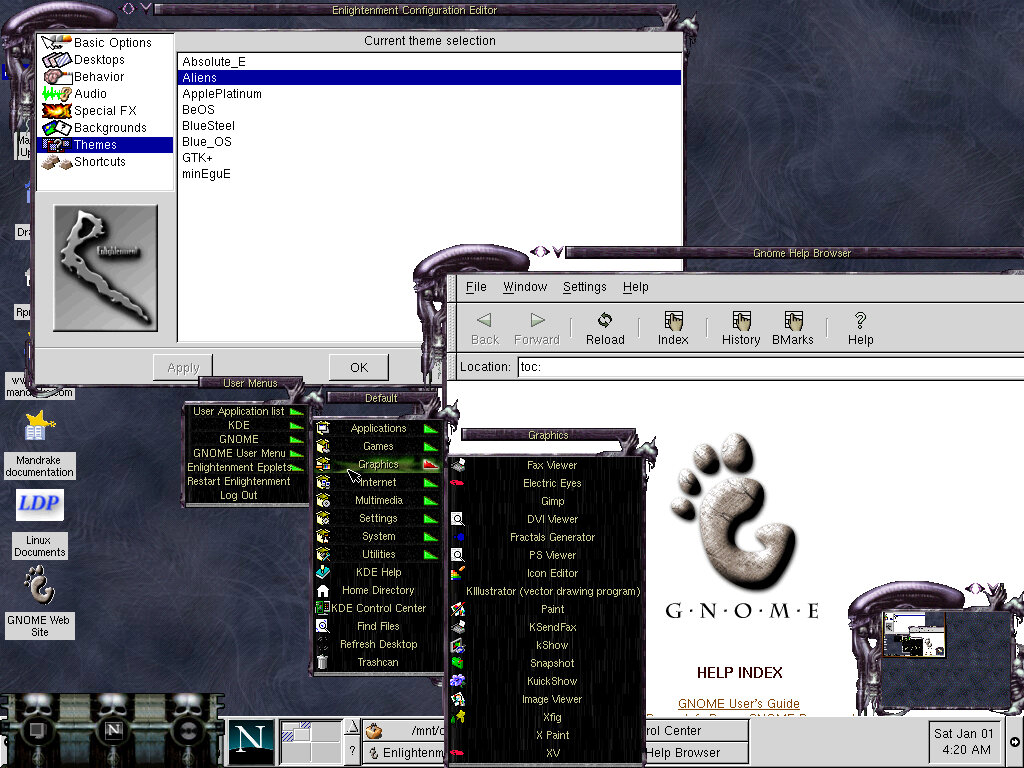Select Gimp from the Graphics menu

tap(552, 501)
